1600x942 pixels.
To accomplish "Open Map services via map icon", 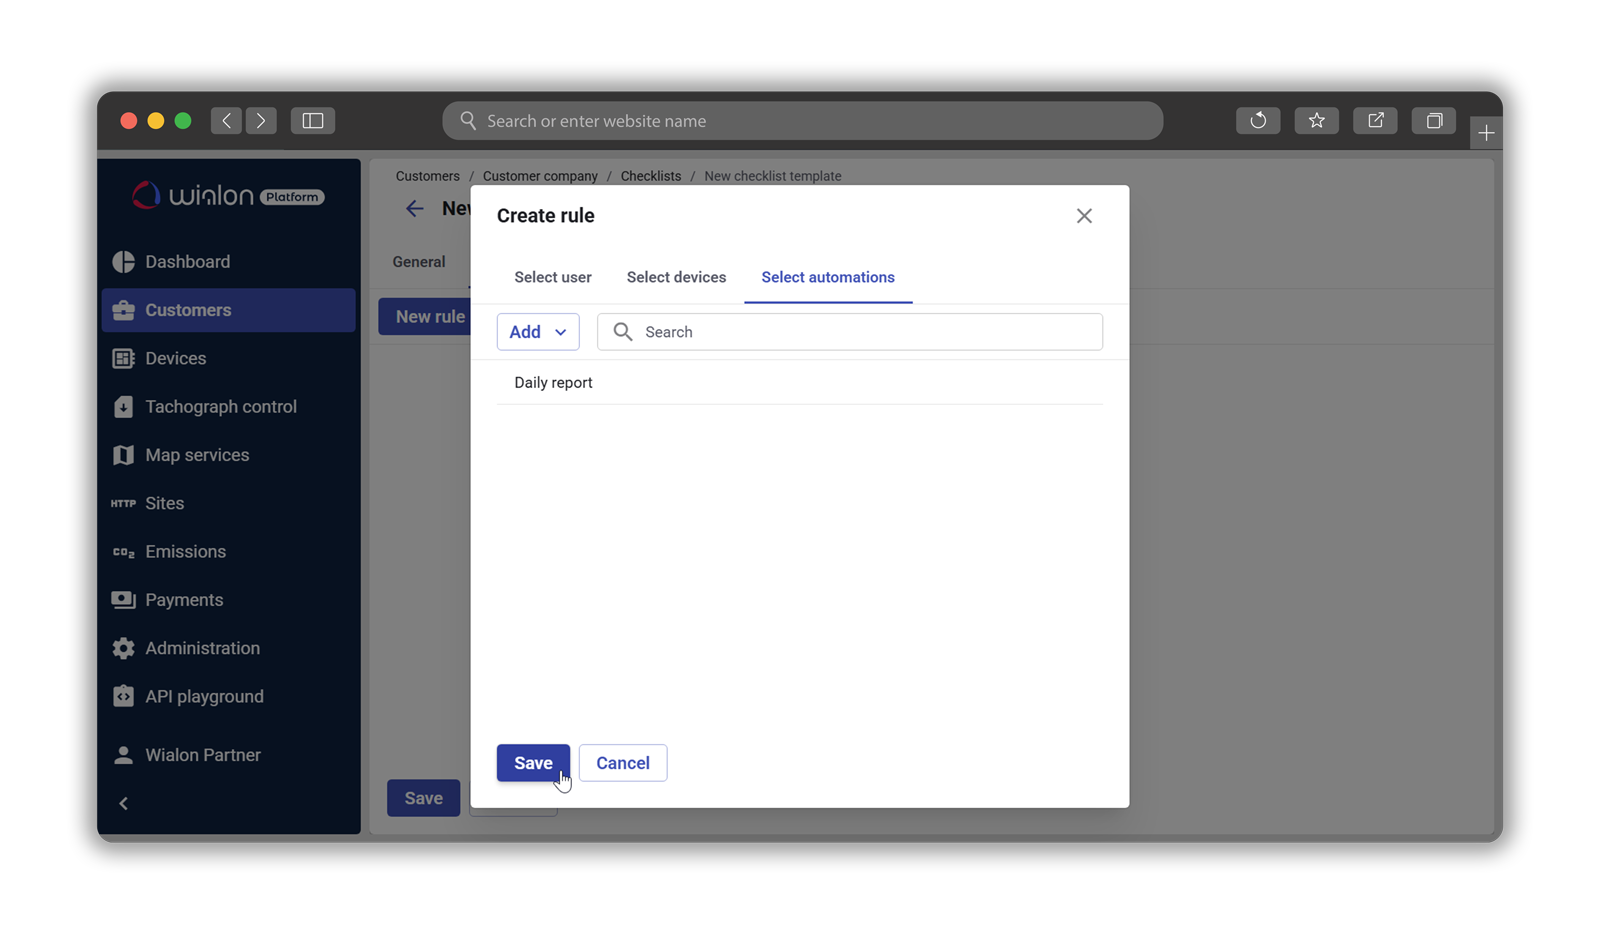I will click(x=123, y=455).
